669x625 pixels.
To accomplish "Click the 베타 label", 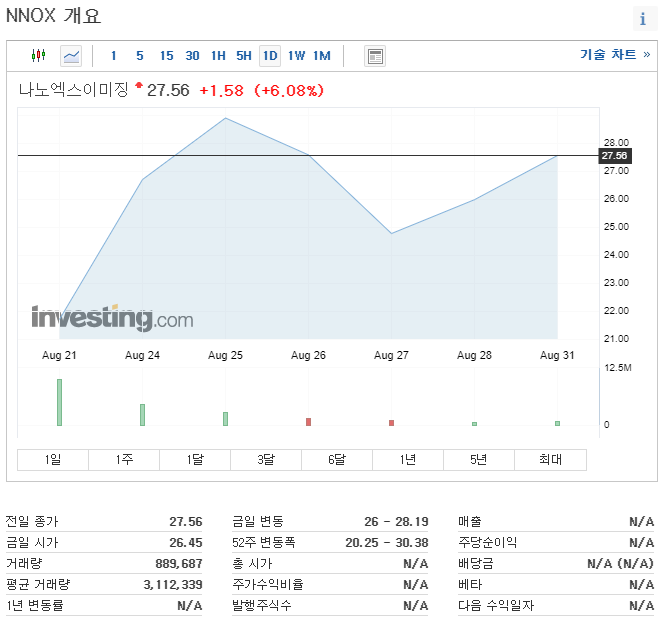I will (x=470, y=584).
